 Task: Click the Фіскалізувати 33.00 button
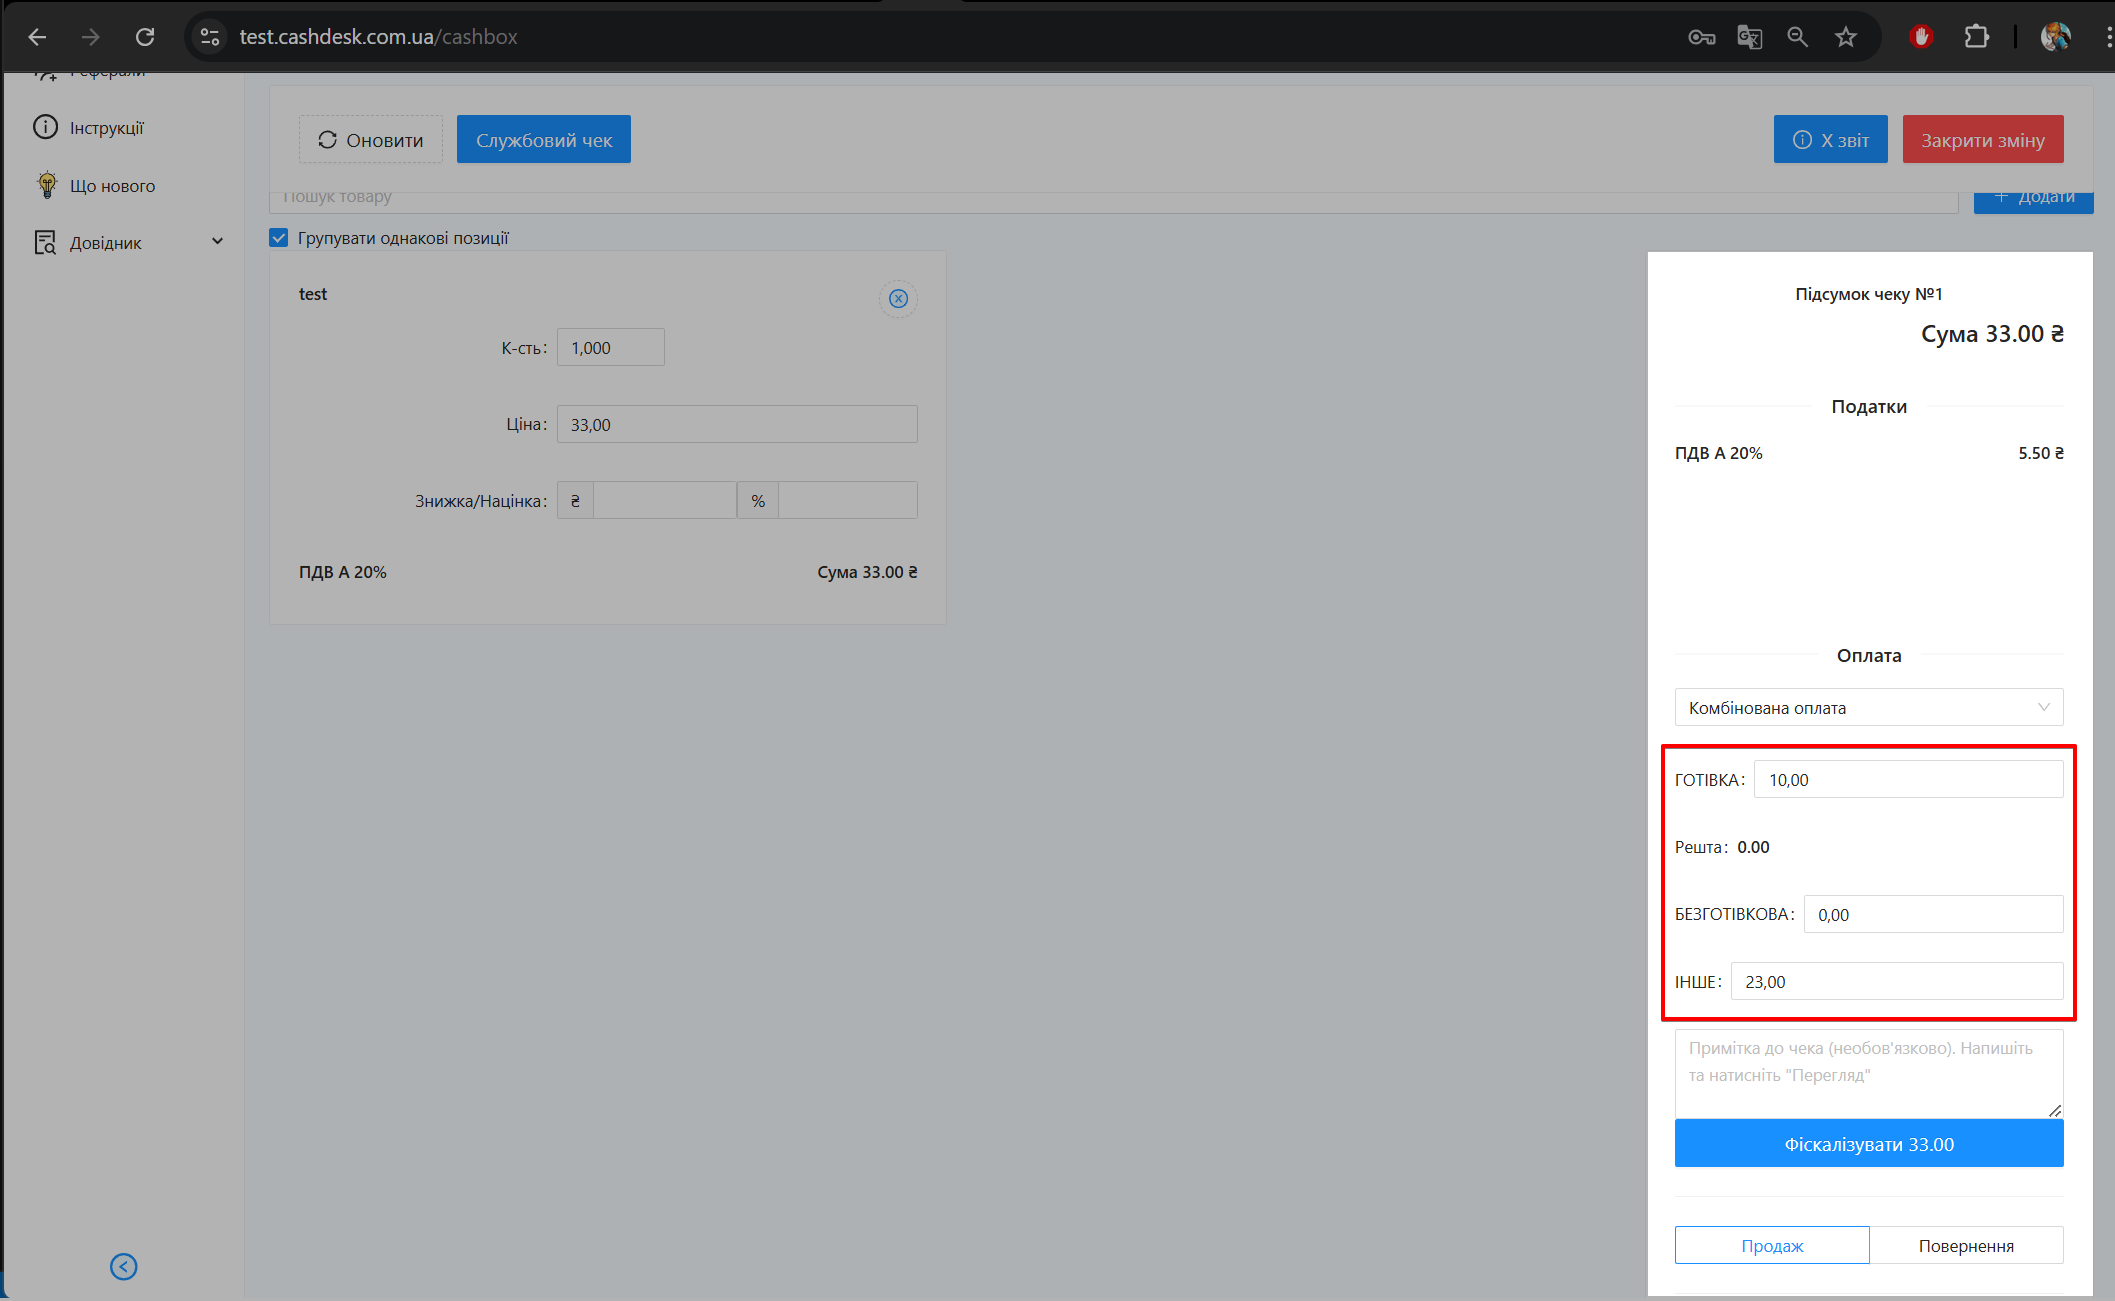pos(1868,1144)
